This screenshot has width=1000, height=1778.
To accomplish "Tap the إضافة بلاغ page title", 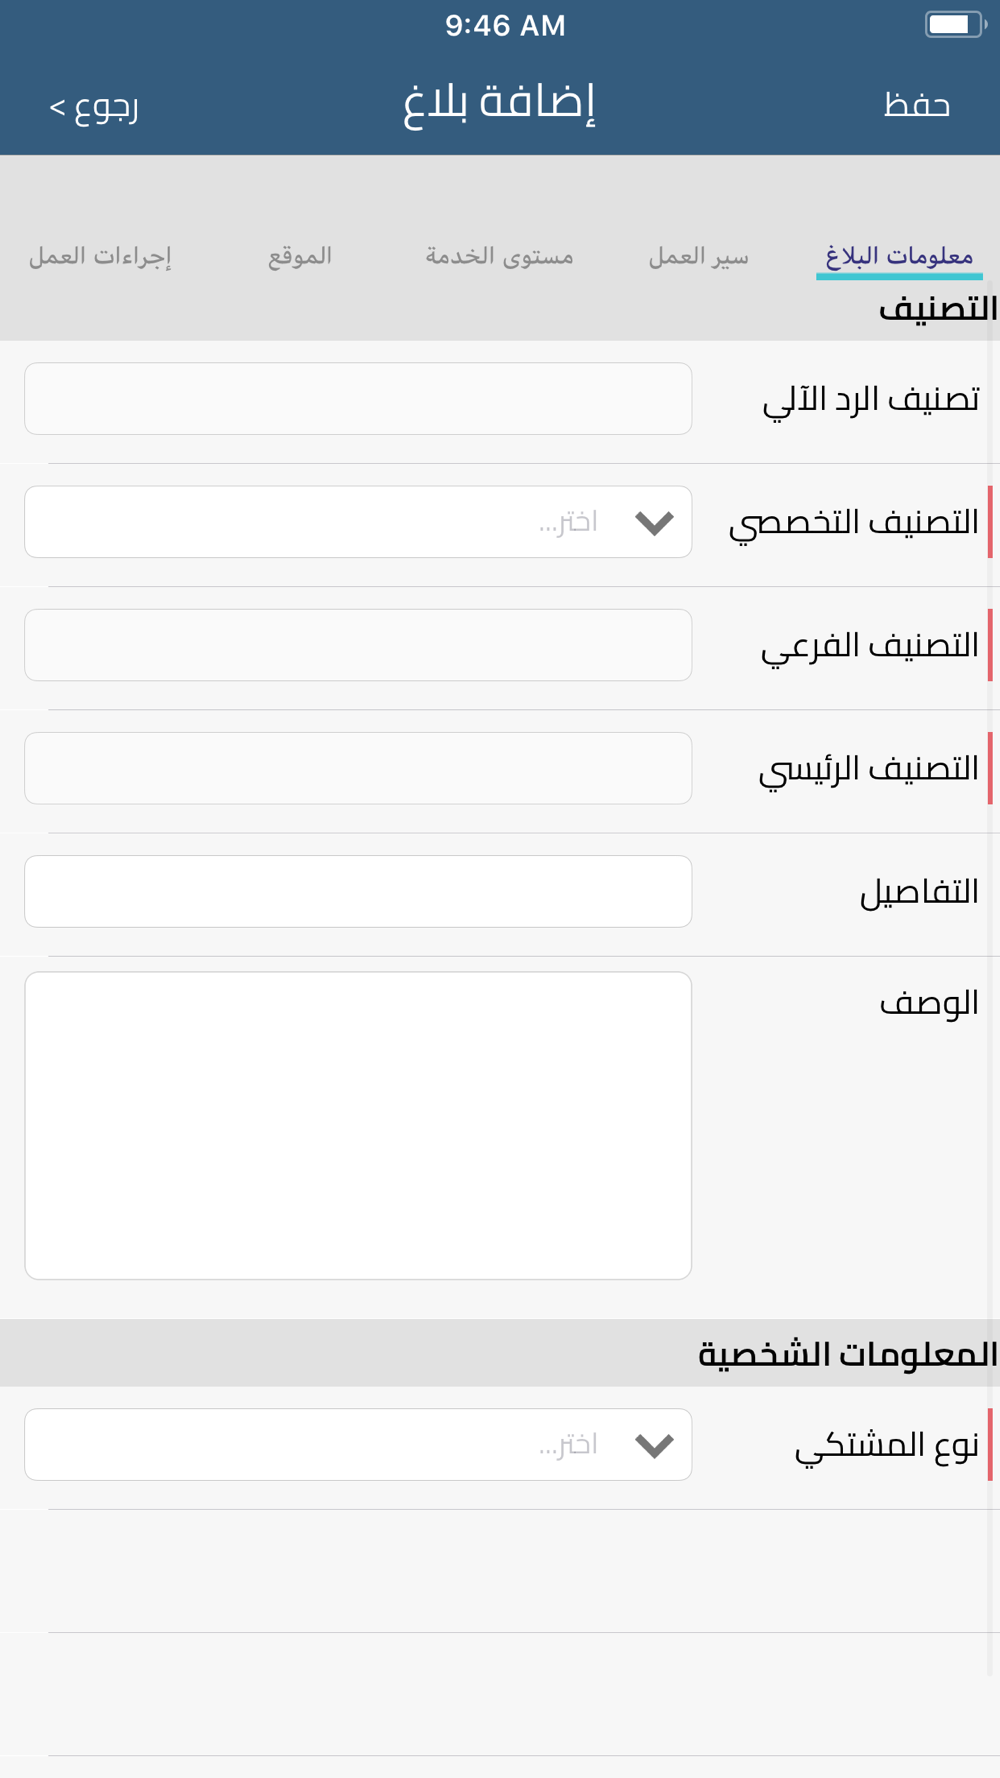I will 499,104.
